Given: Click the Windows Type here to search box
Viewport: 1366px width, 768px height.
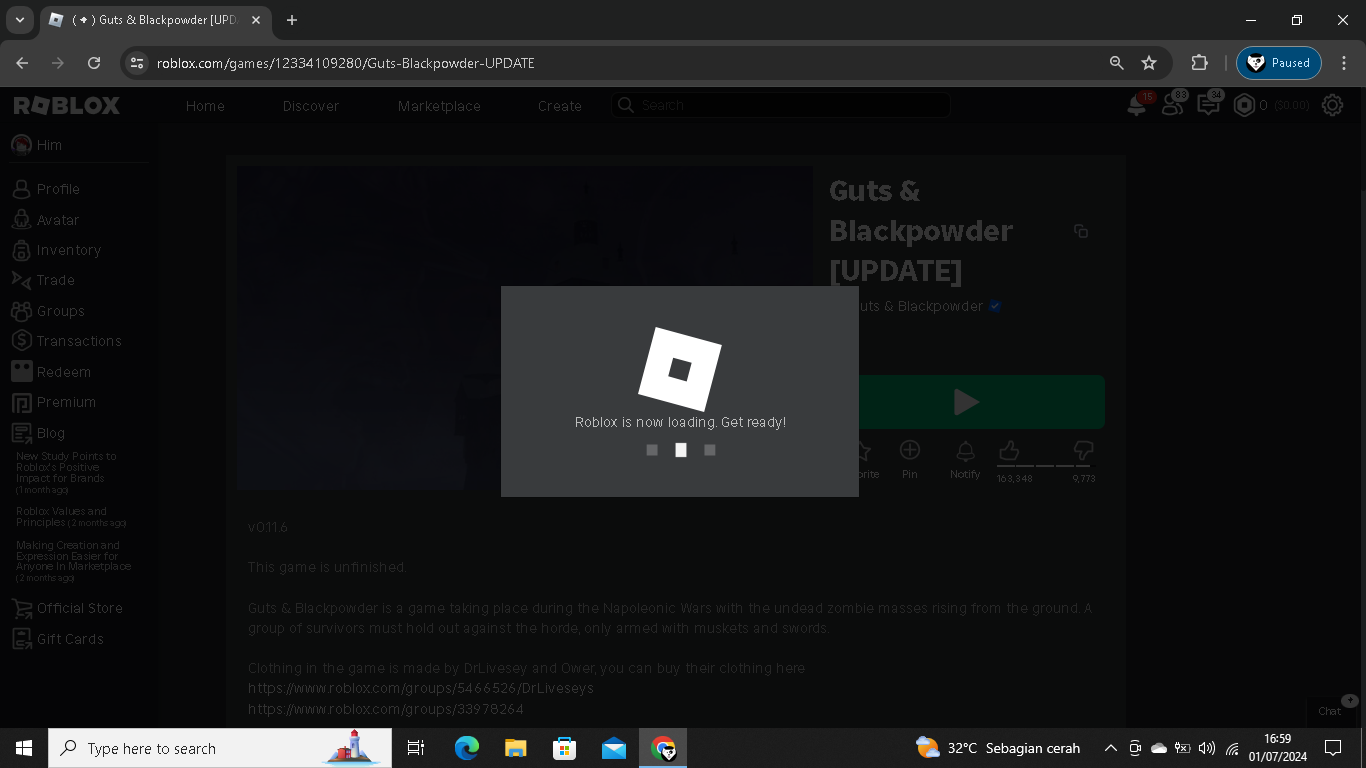Looking at the screenshot, I should pyautogui.click(x=220, y=748).
